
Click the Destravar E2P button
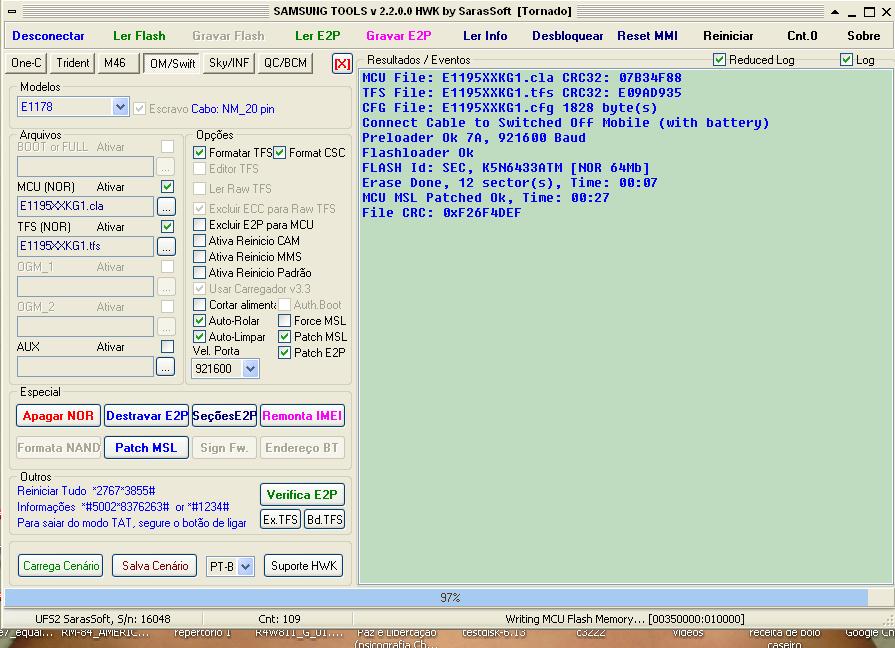147,416
